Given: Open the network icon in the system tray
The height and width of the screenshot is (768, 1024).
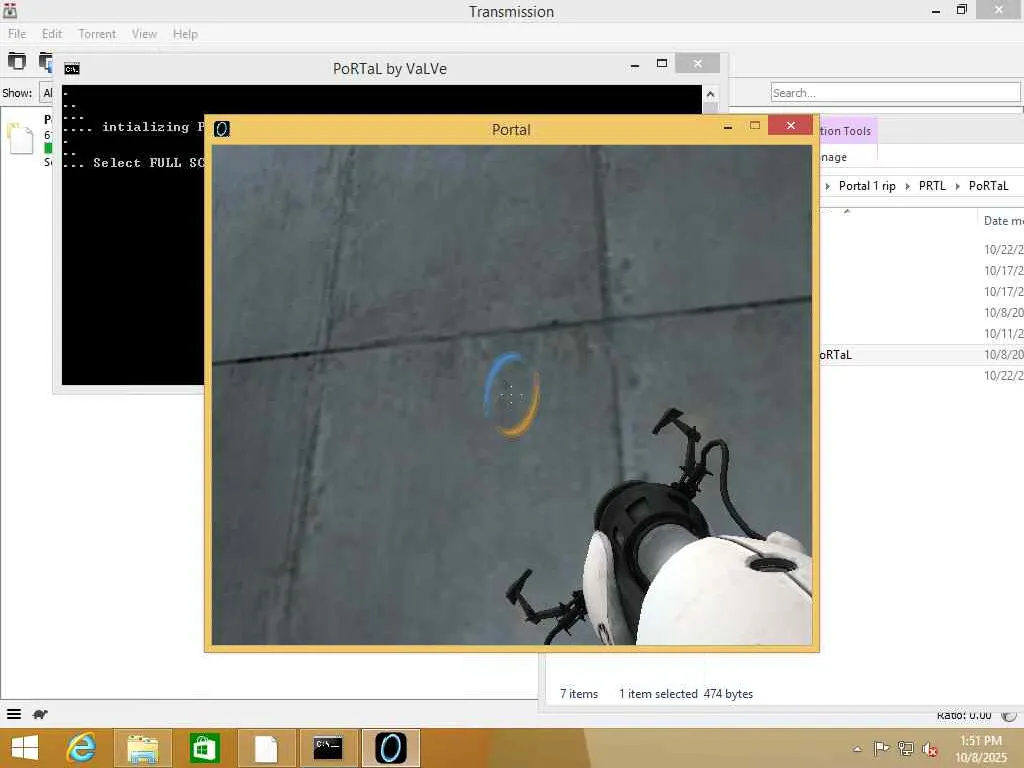Looking at the screenshot, I should (x=905, y=748).
